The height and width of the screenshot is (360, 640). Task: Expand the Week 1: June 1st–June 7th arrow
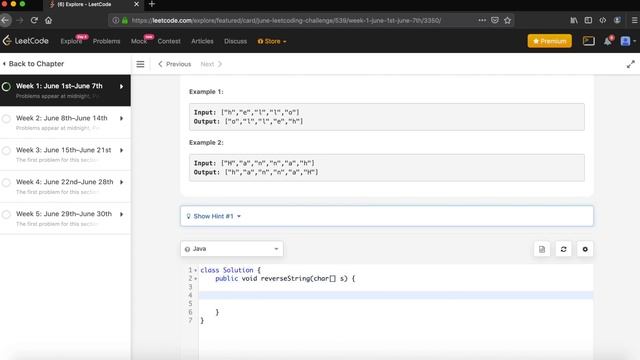pos(122,87)
